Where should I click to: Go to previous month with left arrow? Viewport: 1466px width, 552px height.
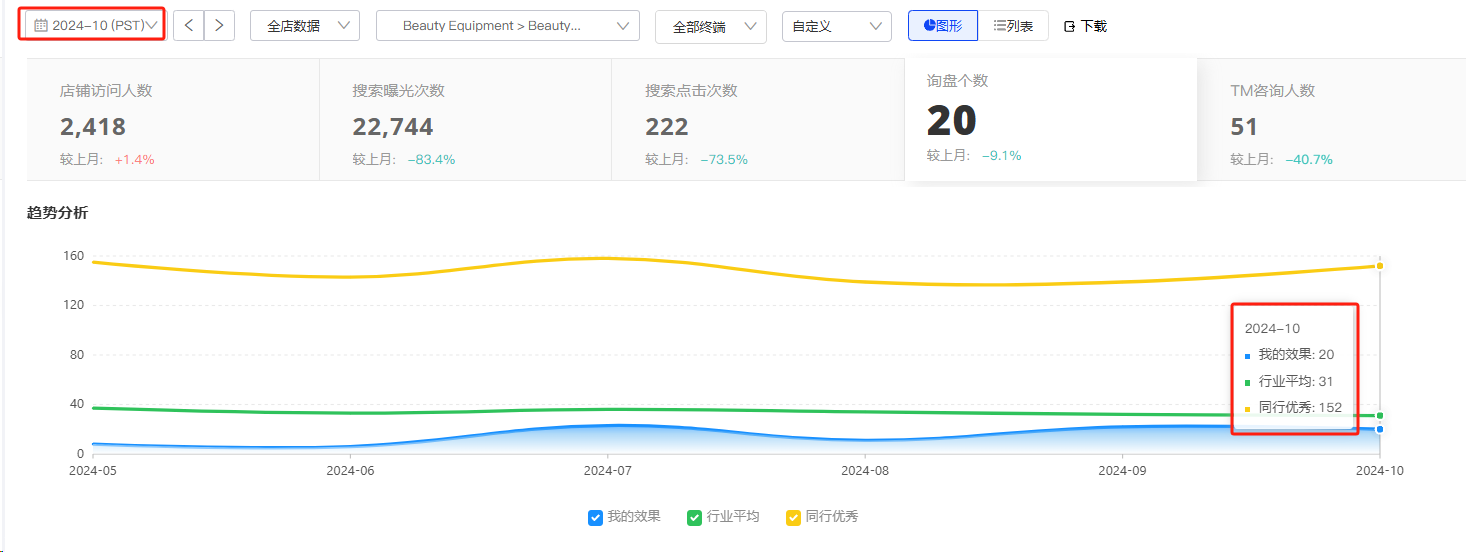click(189, 25)
